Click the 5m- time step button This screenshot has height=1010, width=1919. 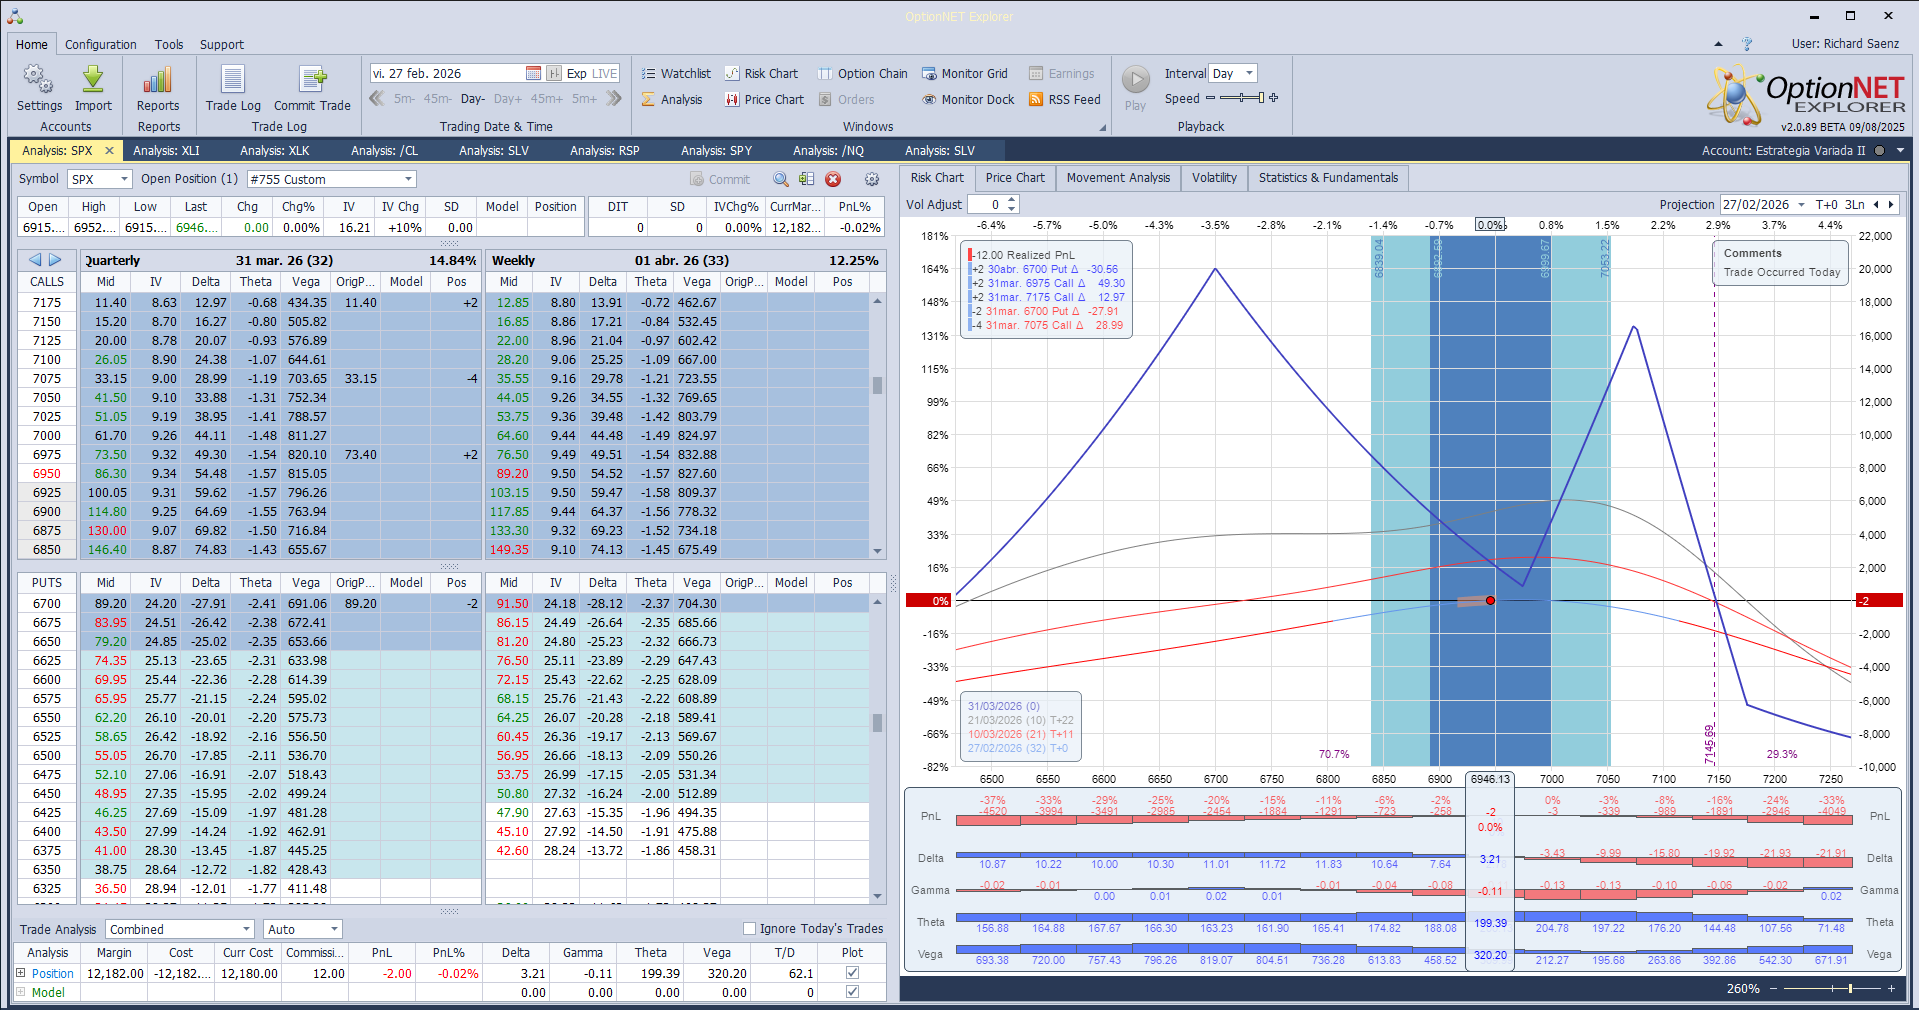point(404,99)
